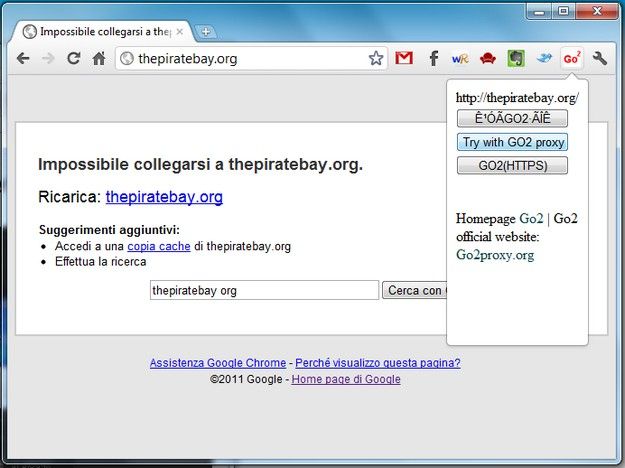This screenshot has width=625, height=468.
Task: Open 'Perché visualizzo questa pagina?' link
Action: [x=378, y=363]
